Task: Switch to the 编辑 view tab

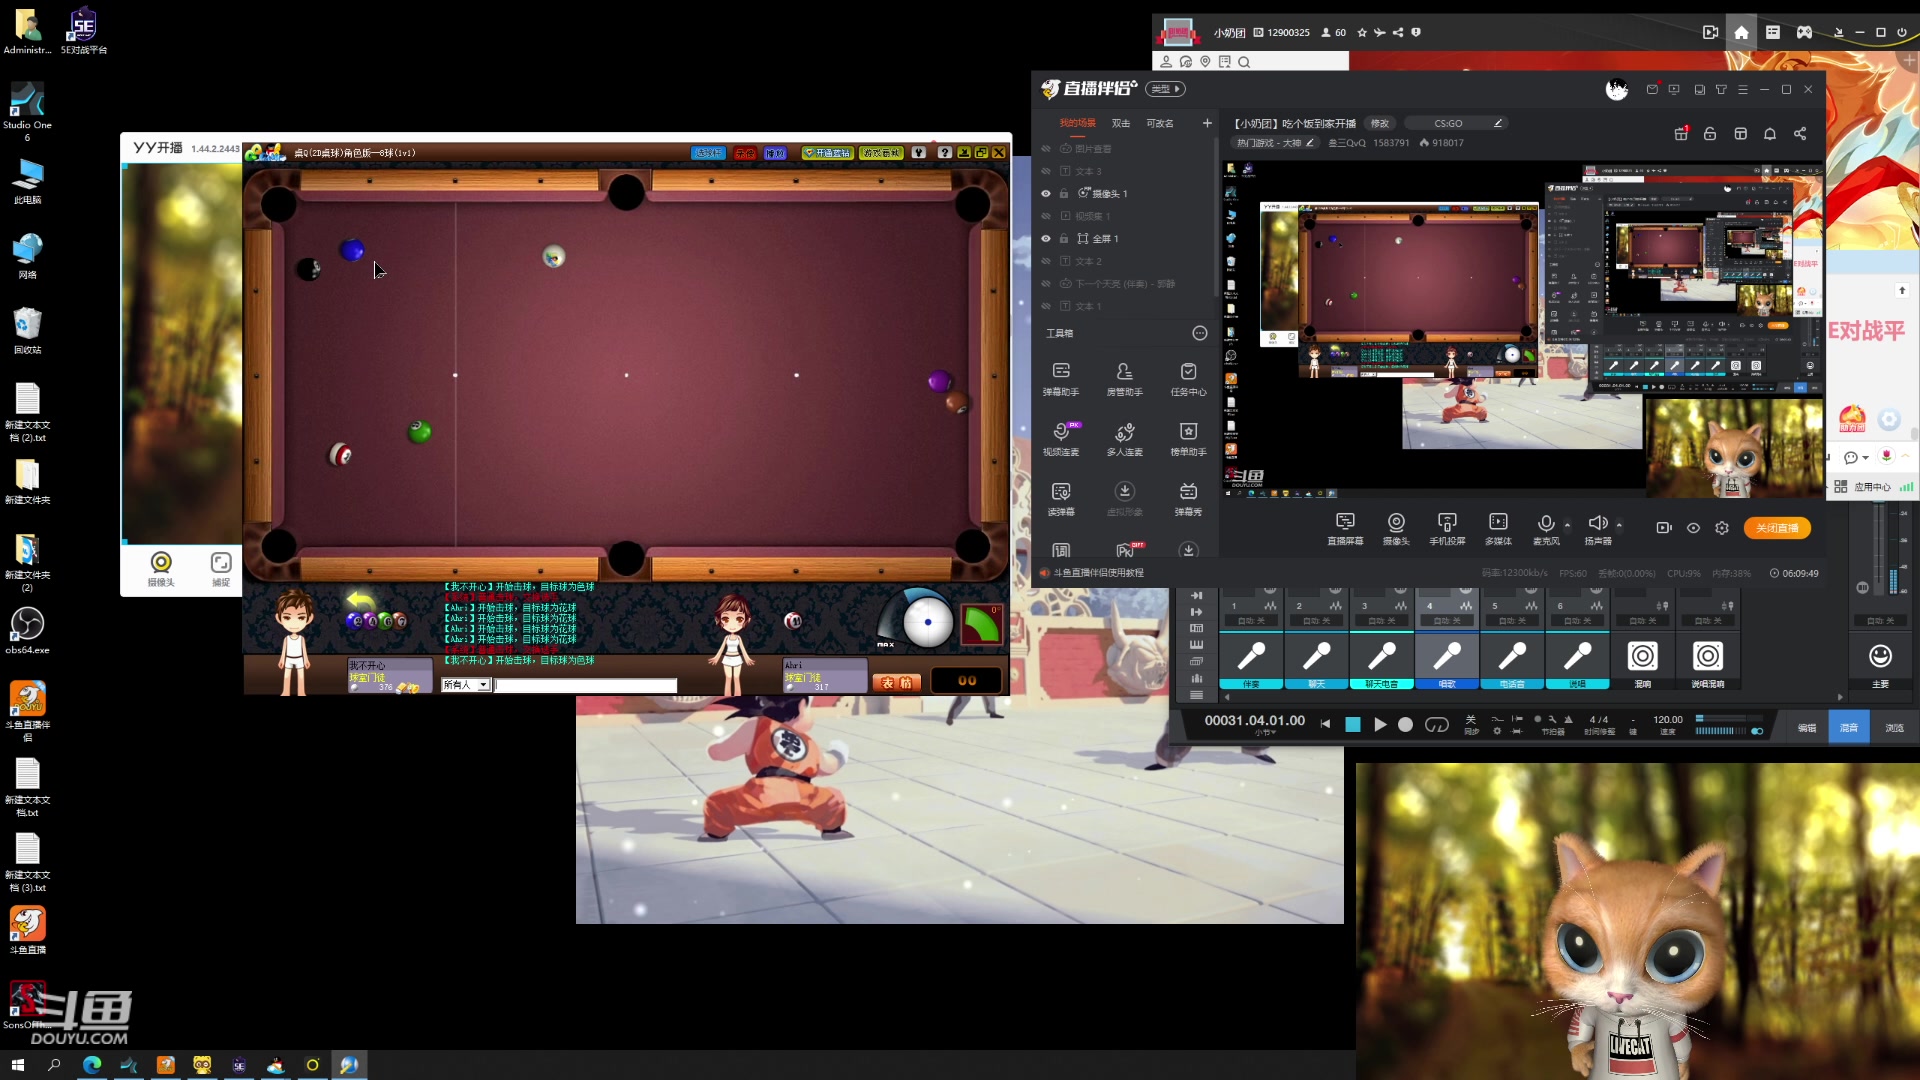Action: [1807, 728]
